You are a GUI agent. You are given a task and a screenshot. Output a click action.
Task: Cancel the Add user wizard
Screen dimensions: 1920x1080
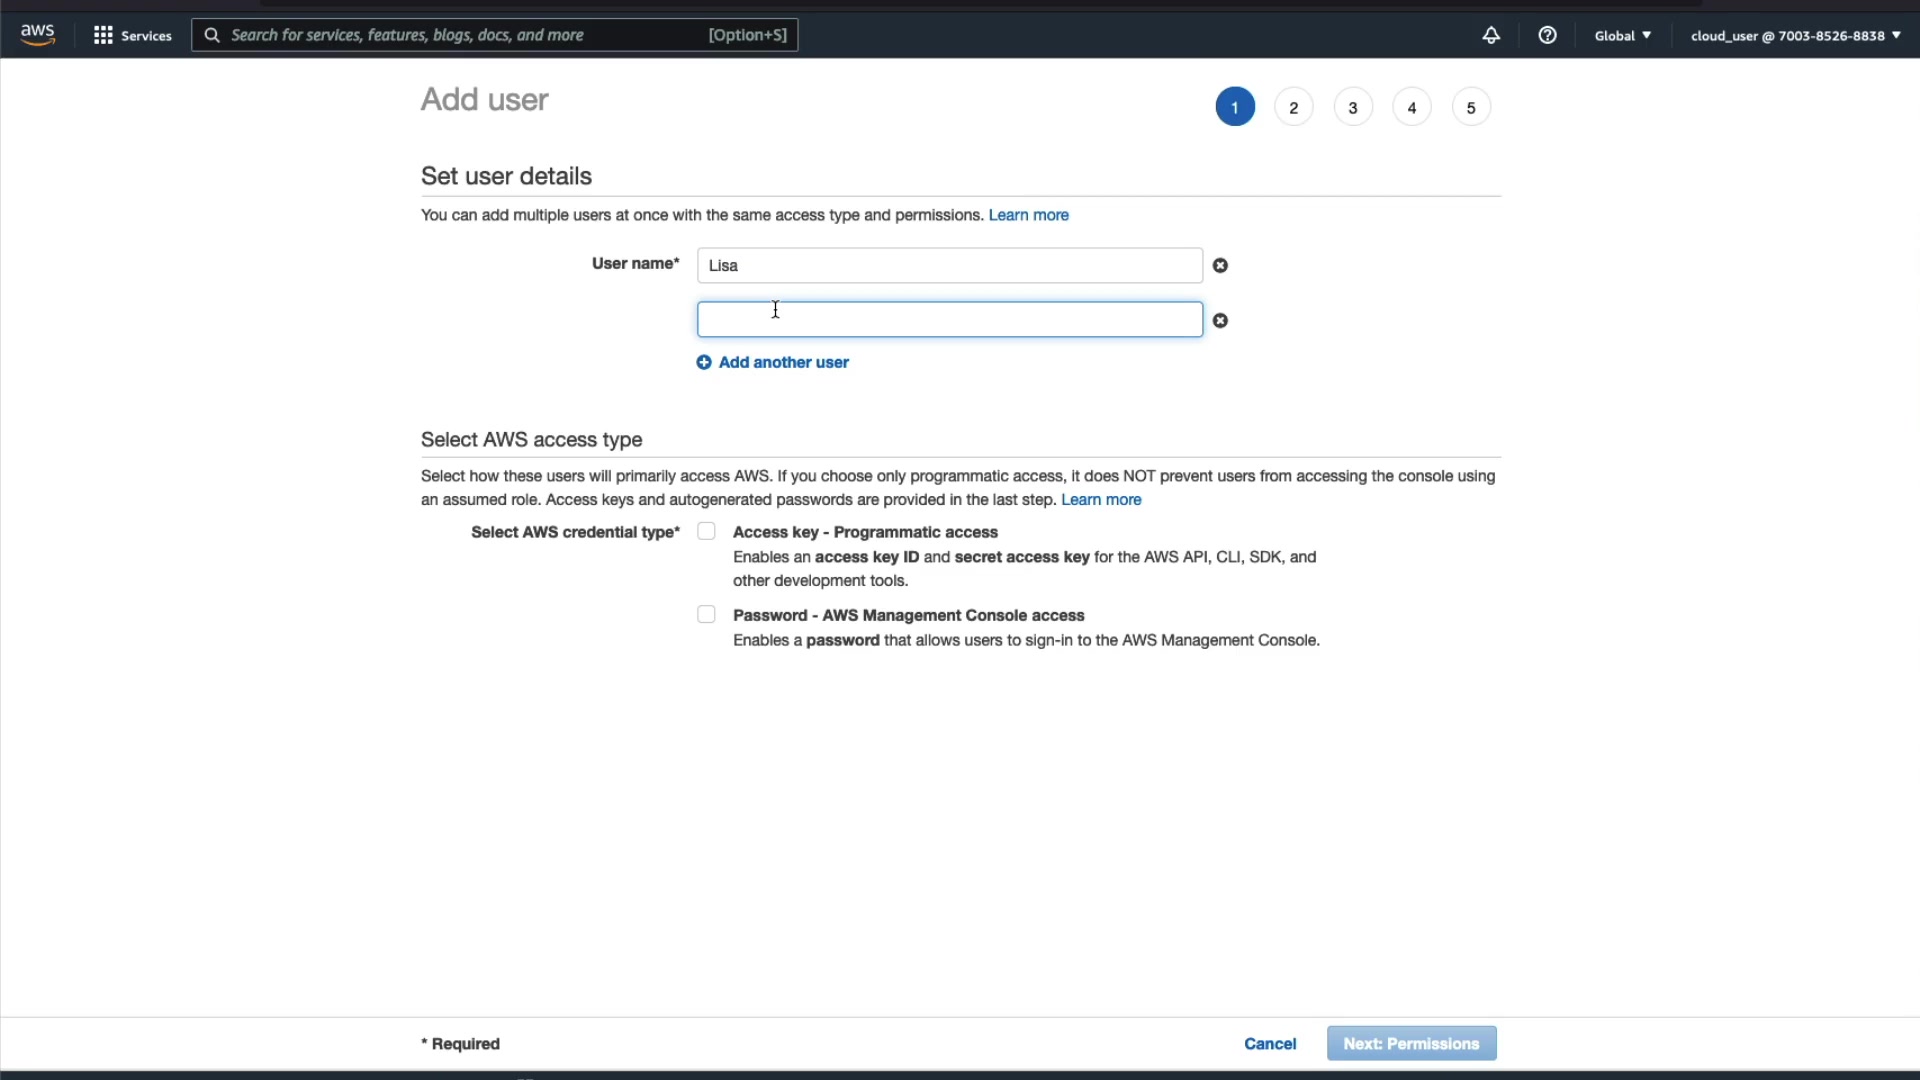pyautogui.click(x=1270, y=1044)
